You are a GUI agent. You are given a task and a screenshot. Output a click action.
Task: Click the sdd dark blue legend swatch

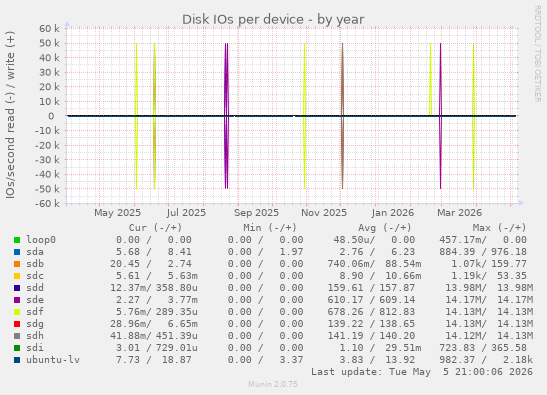pyautogui.click(x=17, y=288)
